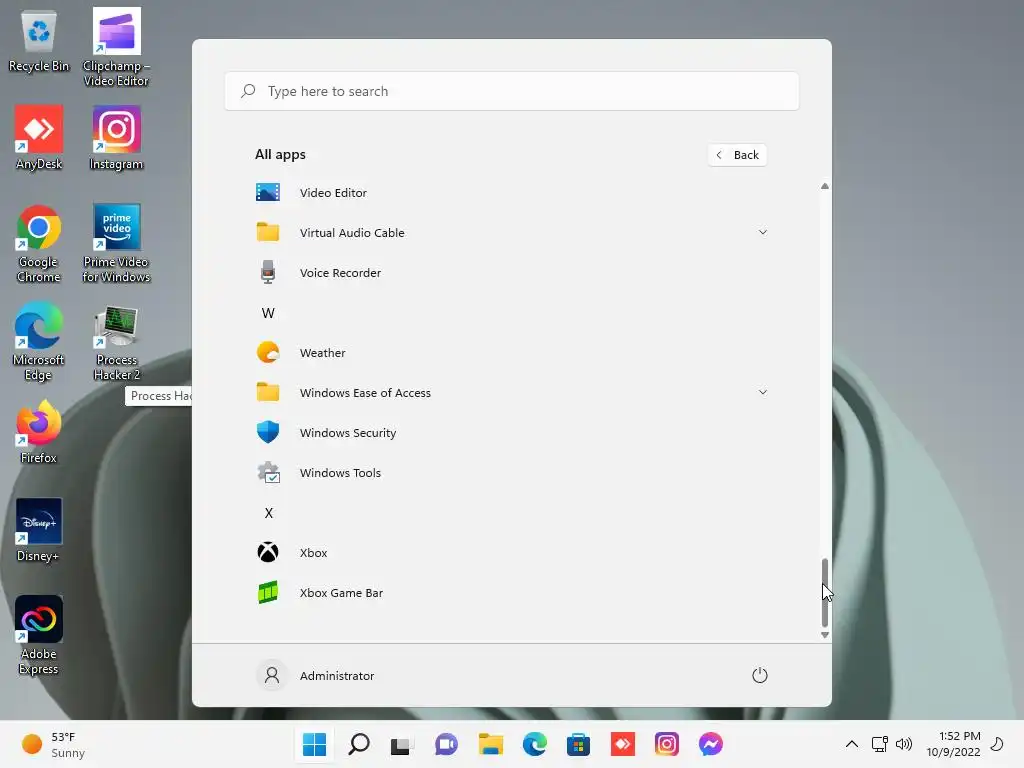Image resolution: width=1024 pixels, height=768 pixels.
Task: Select the Adobe Express desktop shortcut
Action: coord(39,635)
